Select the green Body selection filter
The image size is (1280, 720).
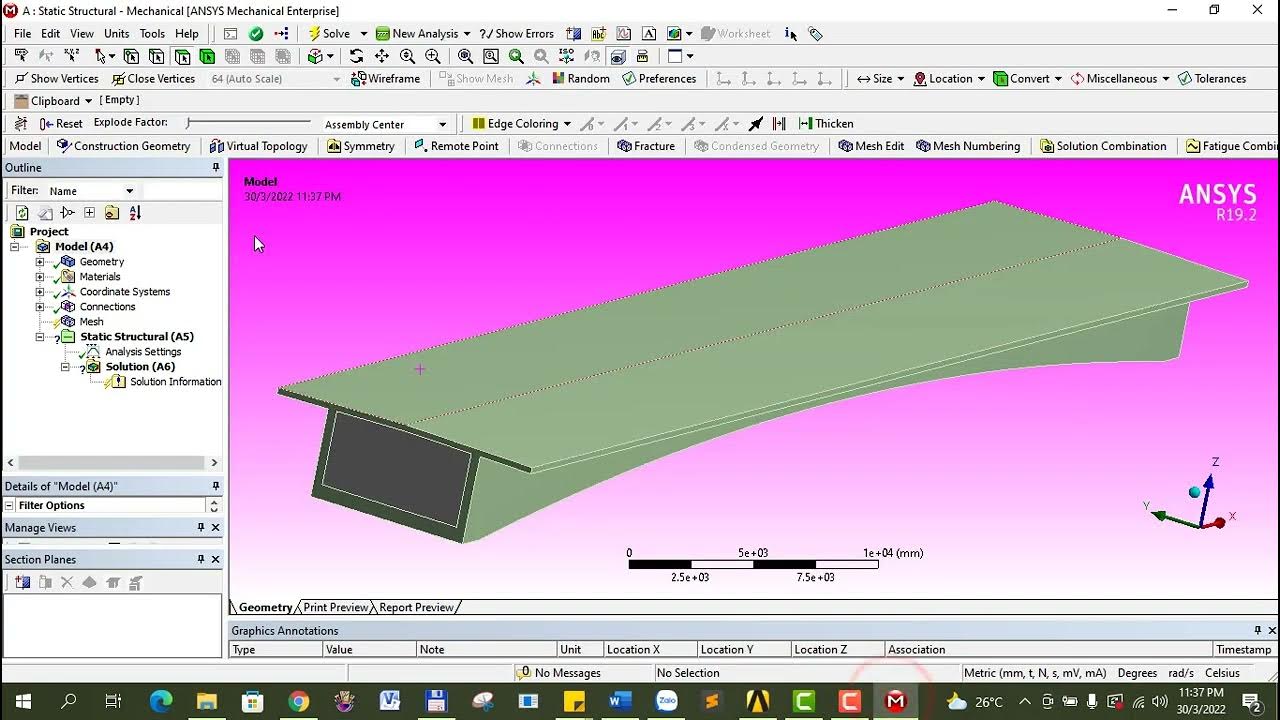[207, 56]
